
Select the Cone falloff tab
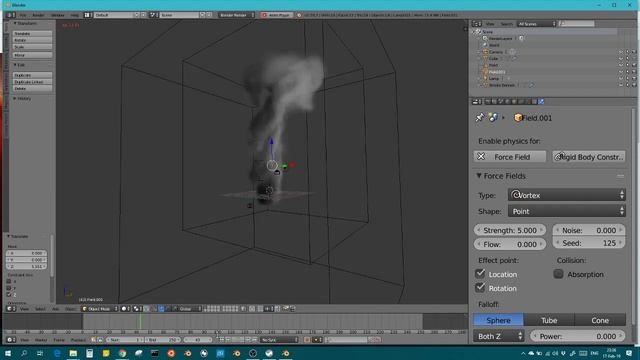pos(600,320)
